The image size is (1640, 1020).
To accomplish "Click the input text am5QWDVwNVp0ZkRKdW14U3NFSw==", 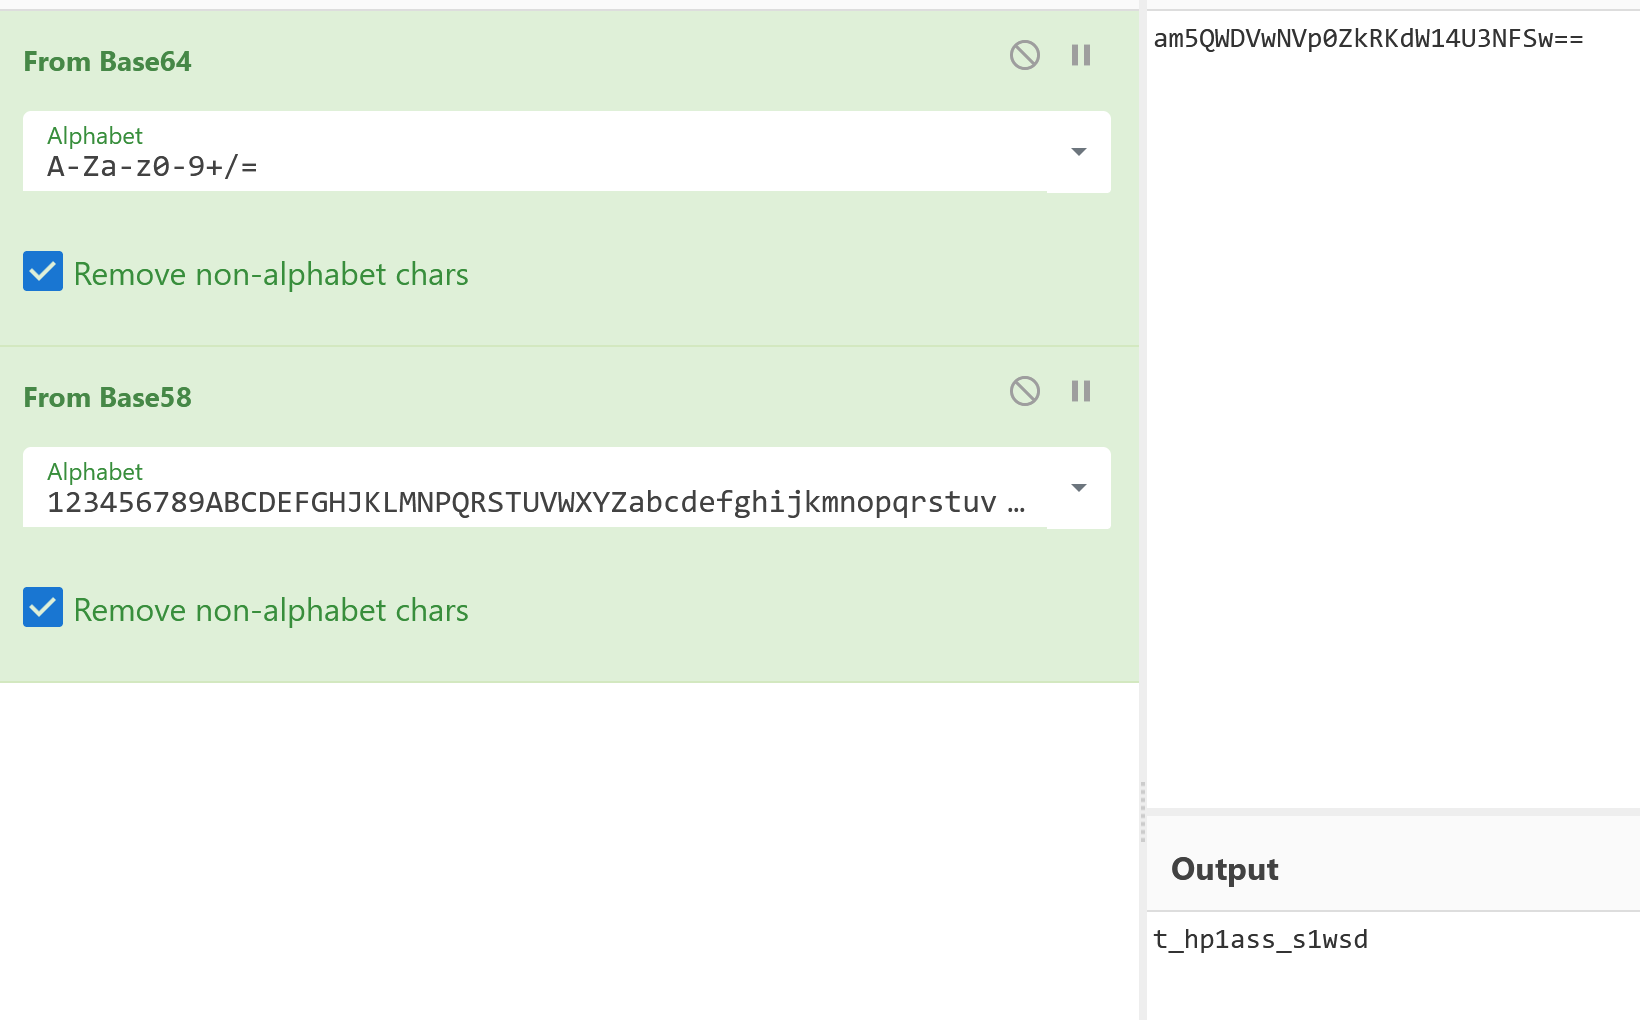I will 1367,39.
